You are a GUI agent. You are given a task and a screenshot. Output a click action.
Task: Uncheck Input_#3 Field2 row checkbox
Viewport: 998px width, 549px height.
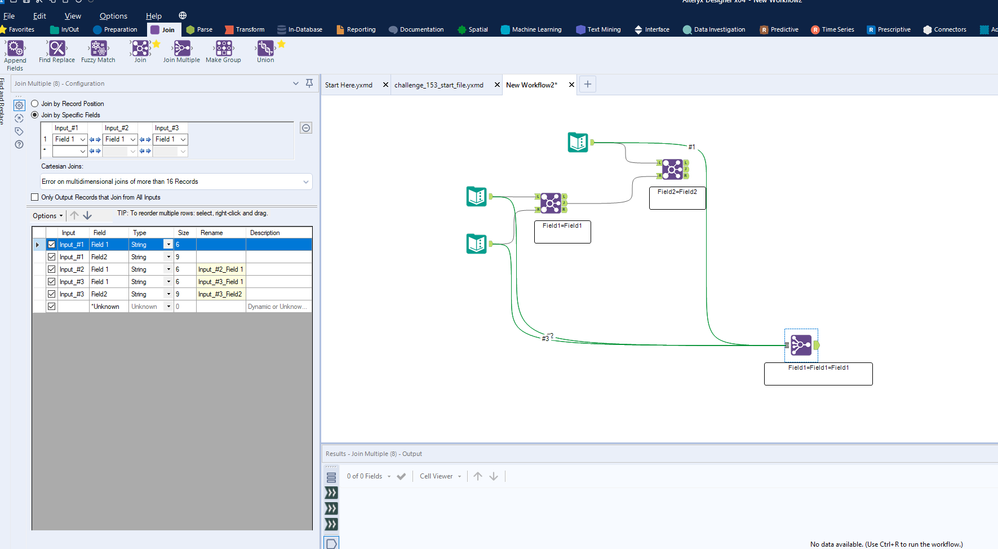click(x=52, y=294)
